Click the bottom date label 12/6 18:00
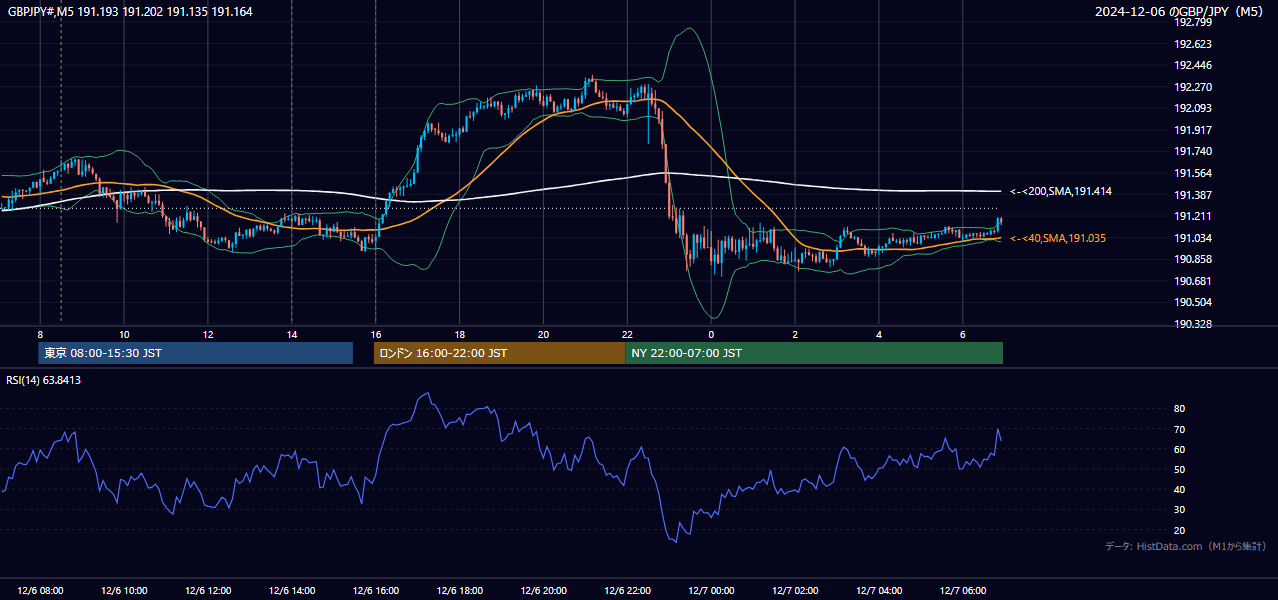Image resolution: width=1278 pixels, height=600 pixels. point(460,590)
